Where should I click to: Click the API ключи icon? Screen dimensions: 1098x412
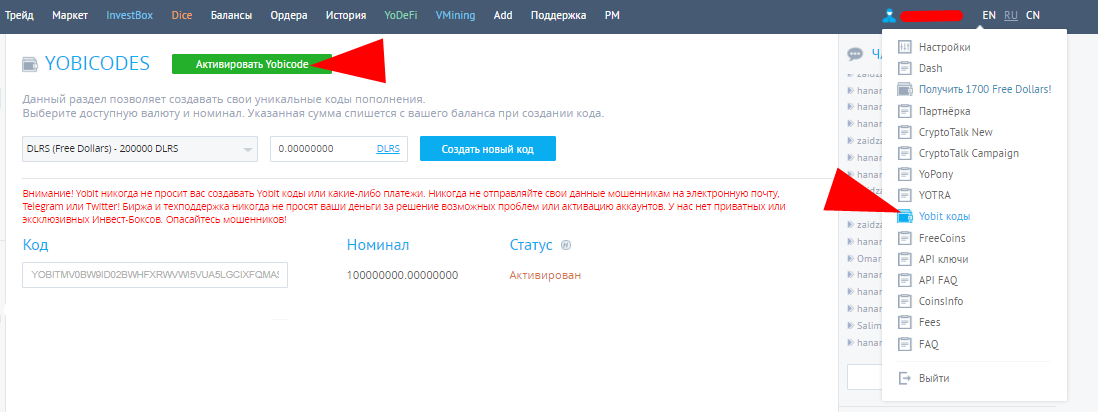click(x=905, y=259)
